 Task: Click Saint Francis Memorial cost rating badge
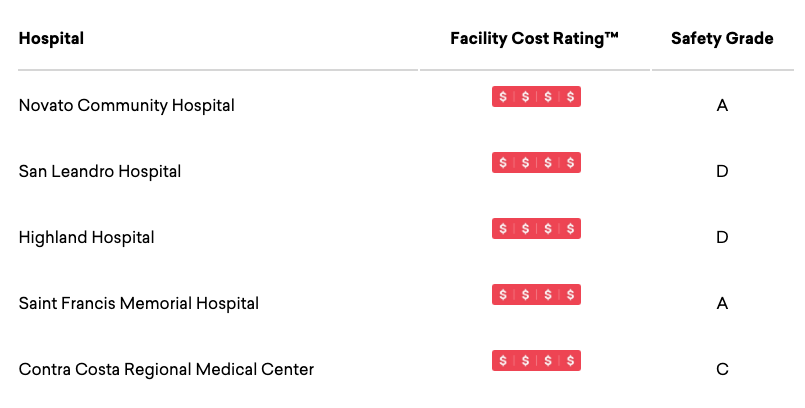coord(536,295)
